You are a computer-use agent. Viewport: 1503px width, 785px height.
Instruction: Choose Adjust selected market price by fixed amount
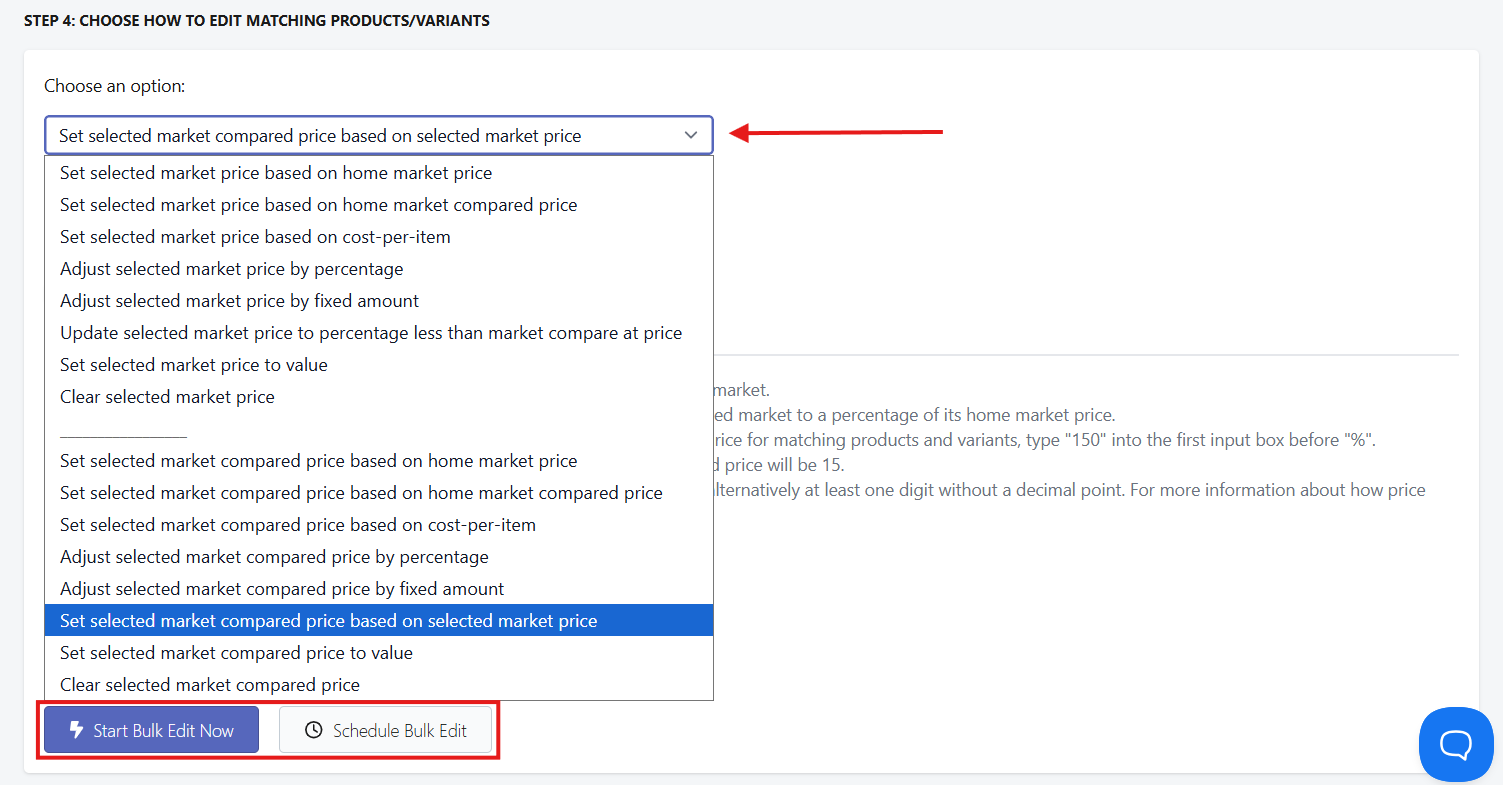pyautogui.click(x=379, y=301)
